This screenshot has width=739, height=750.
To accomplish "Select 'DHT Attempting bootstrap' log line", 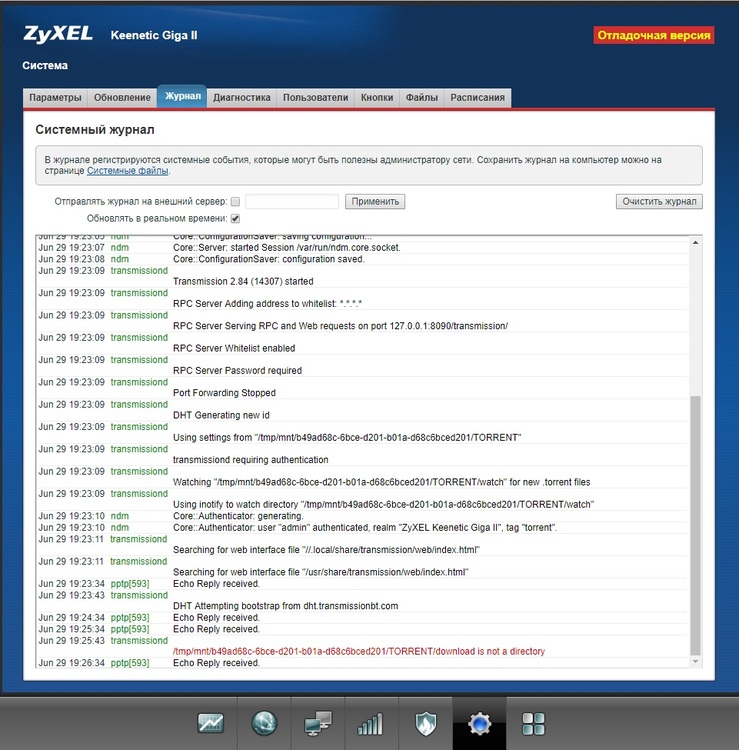I will tap(286, 606).
